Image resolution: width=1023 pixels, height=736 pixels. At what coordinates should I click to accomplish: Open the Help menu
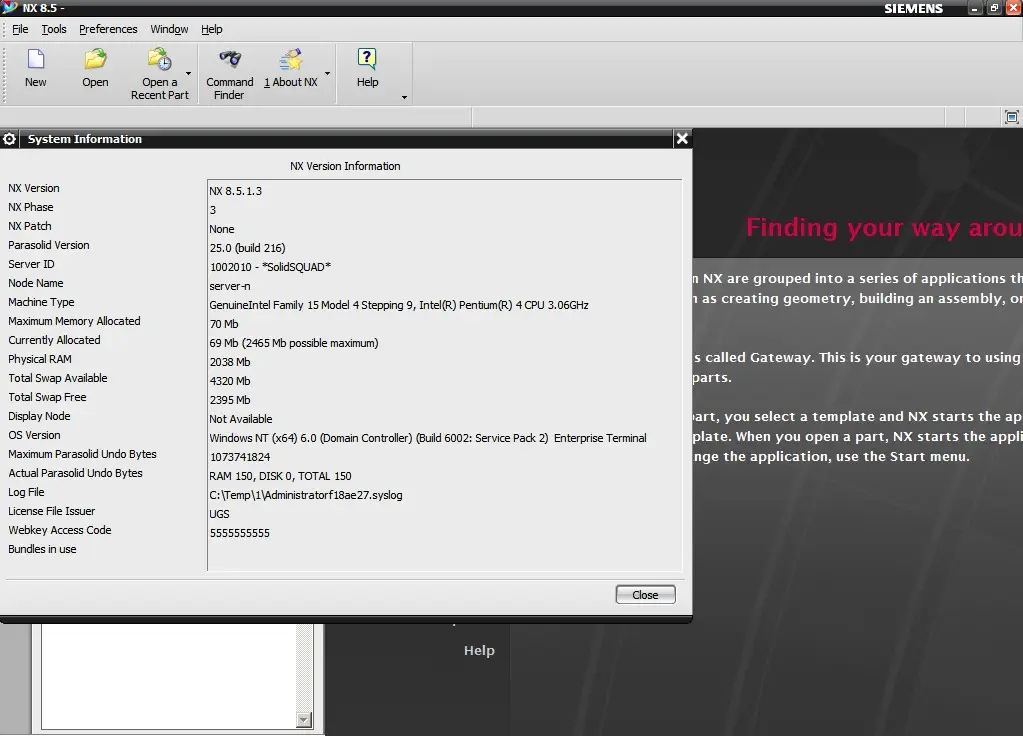(211, 29)
